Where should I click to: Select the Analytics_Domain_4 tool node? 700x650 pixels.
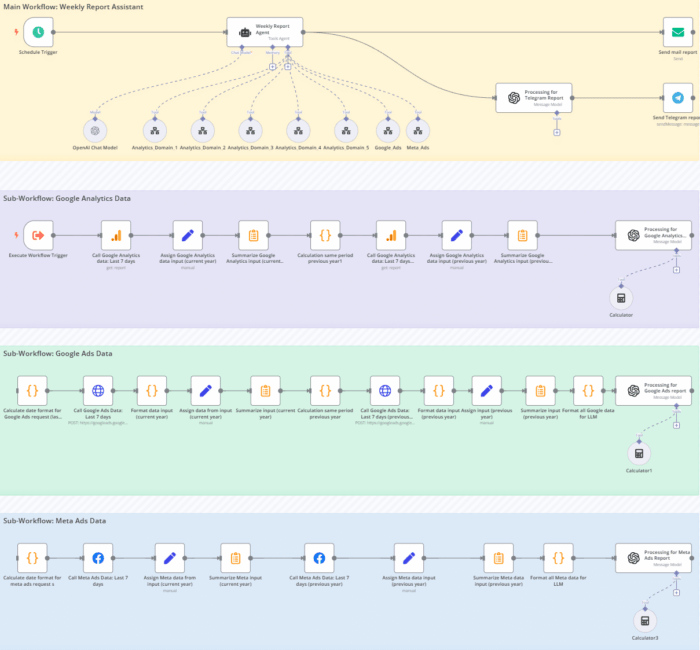click(x=298, y=131)
